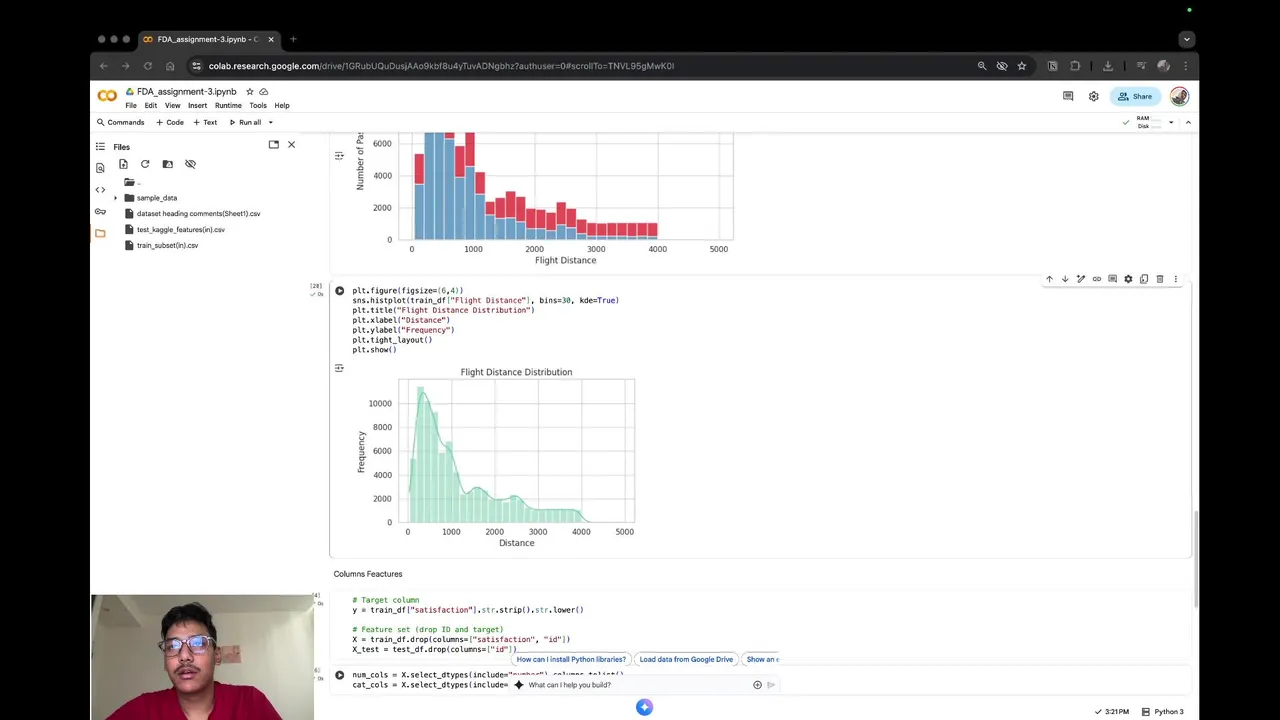This screenshot has width=1280, height=720.
Task: Open the Run all dropdown arrow
Action: [x=270, y=122]
